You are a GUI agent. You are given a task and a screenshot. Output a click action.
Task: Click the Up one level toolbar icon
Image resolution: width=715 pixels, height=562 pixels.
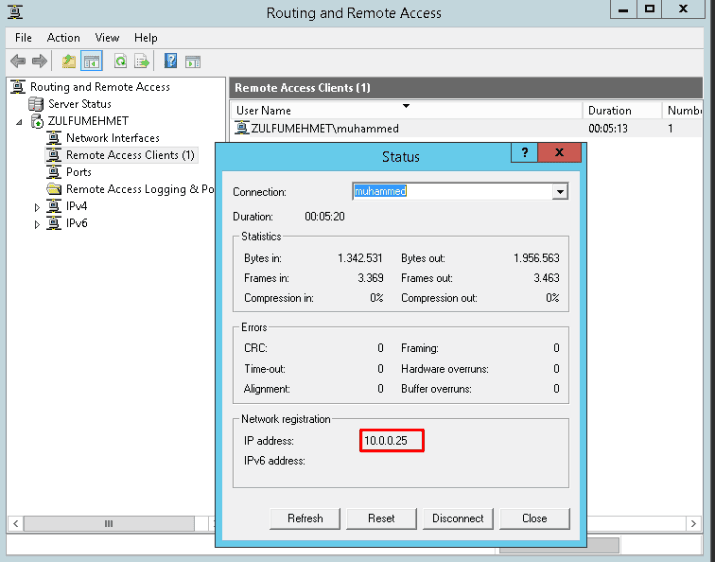(69, 61)
